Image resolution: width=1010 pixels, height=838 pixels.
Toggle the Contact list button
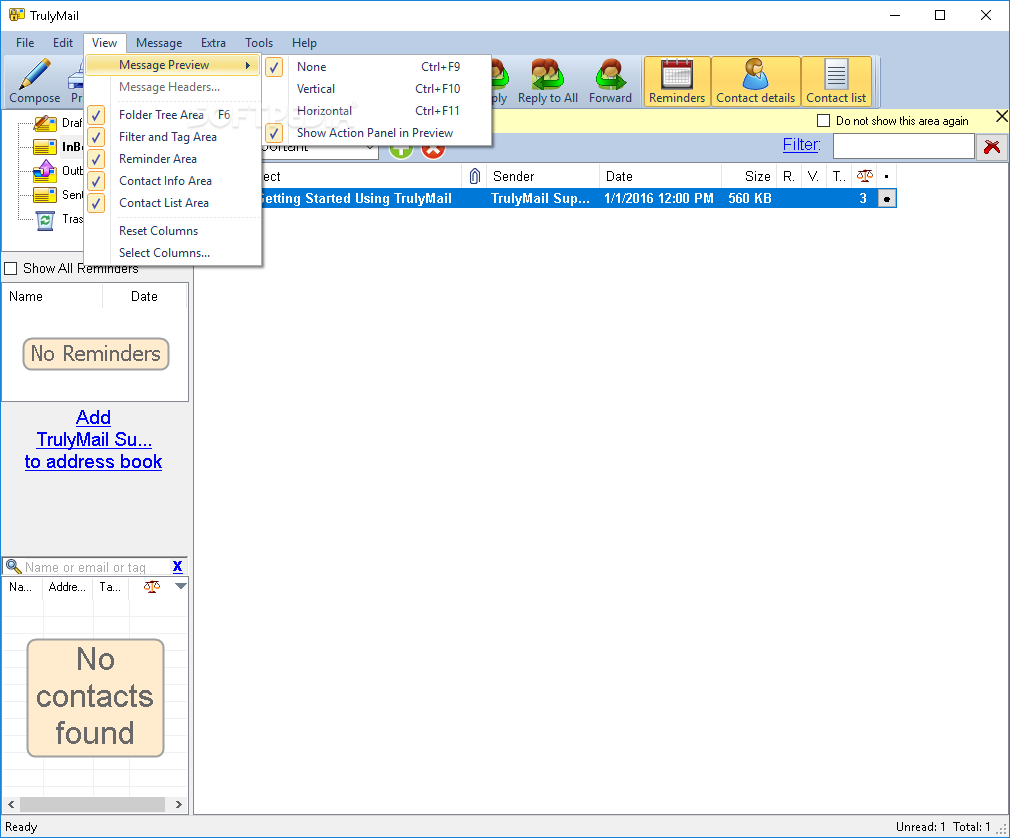(836, 81)
